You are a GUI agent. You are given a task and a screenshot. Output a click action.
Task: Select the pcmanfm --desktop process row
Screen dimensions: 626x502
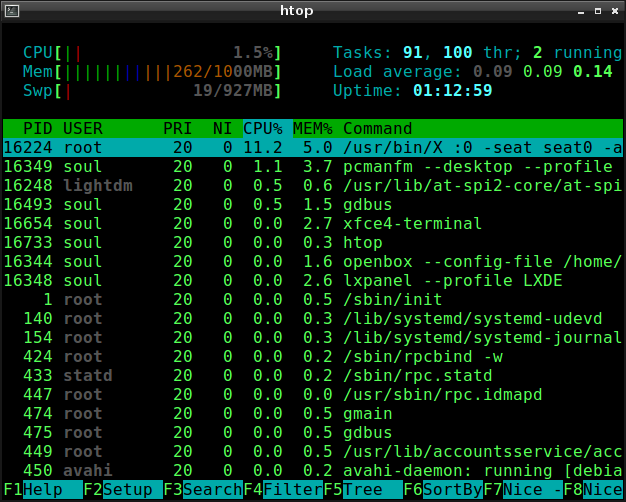[x=313, y=167]
